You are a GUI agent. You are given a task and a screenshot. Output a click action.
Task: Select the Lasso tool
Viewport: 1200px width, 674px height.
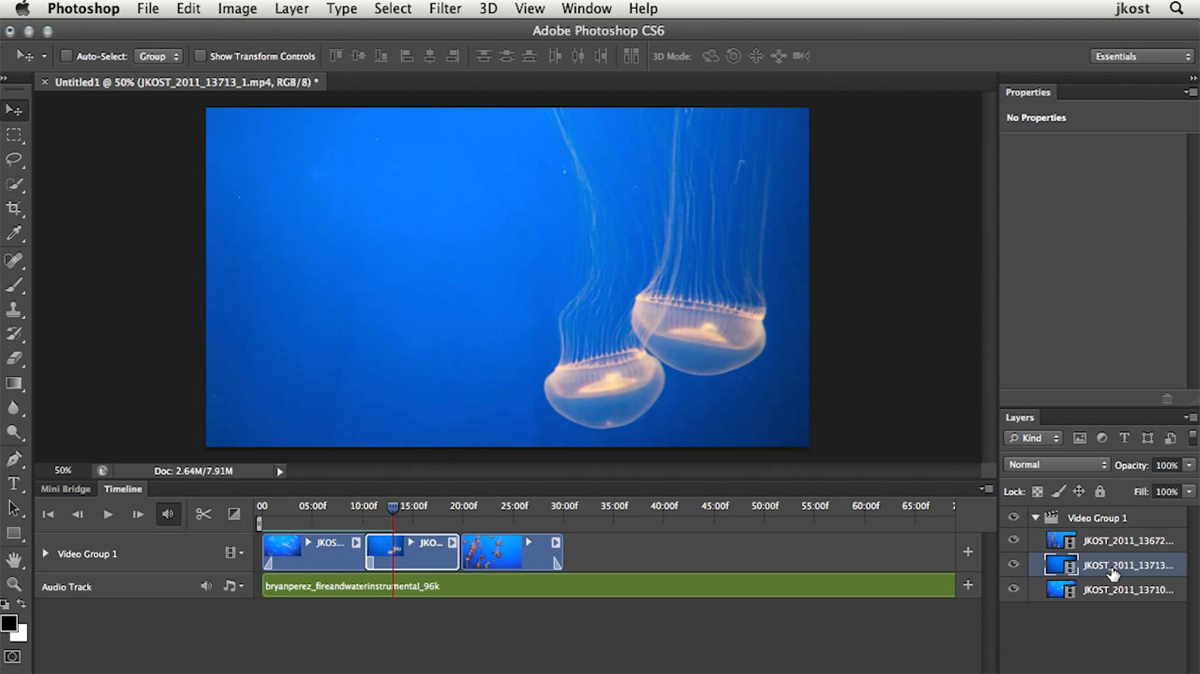14,159
